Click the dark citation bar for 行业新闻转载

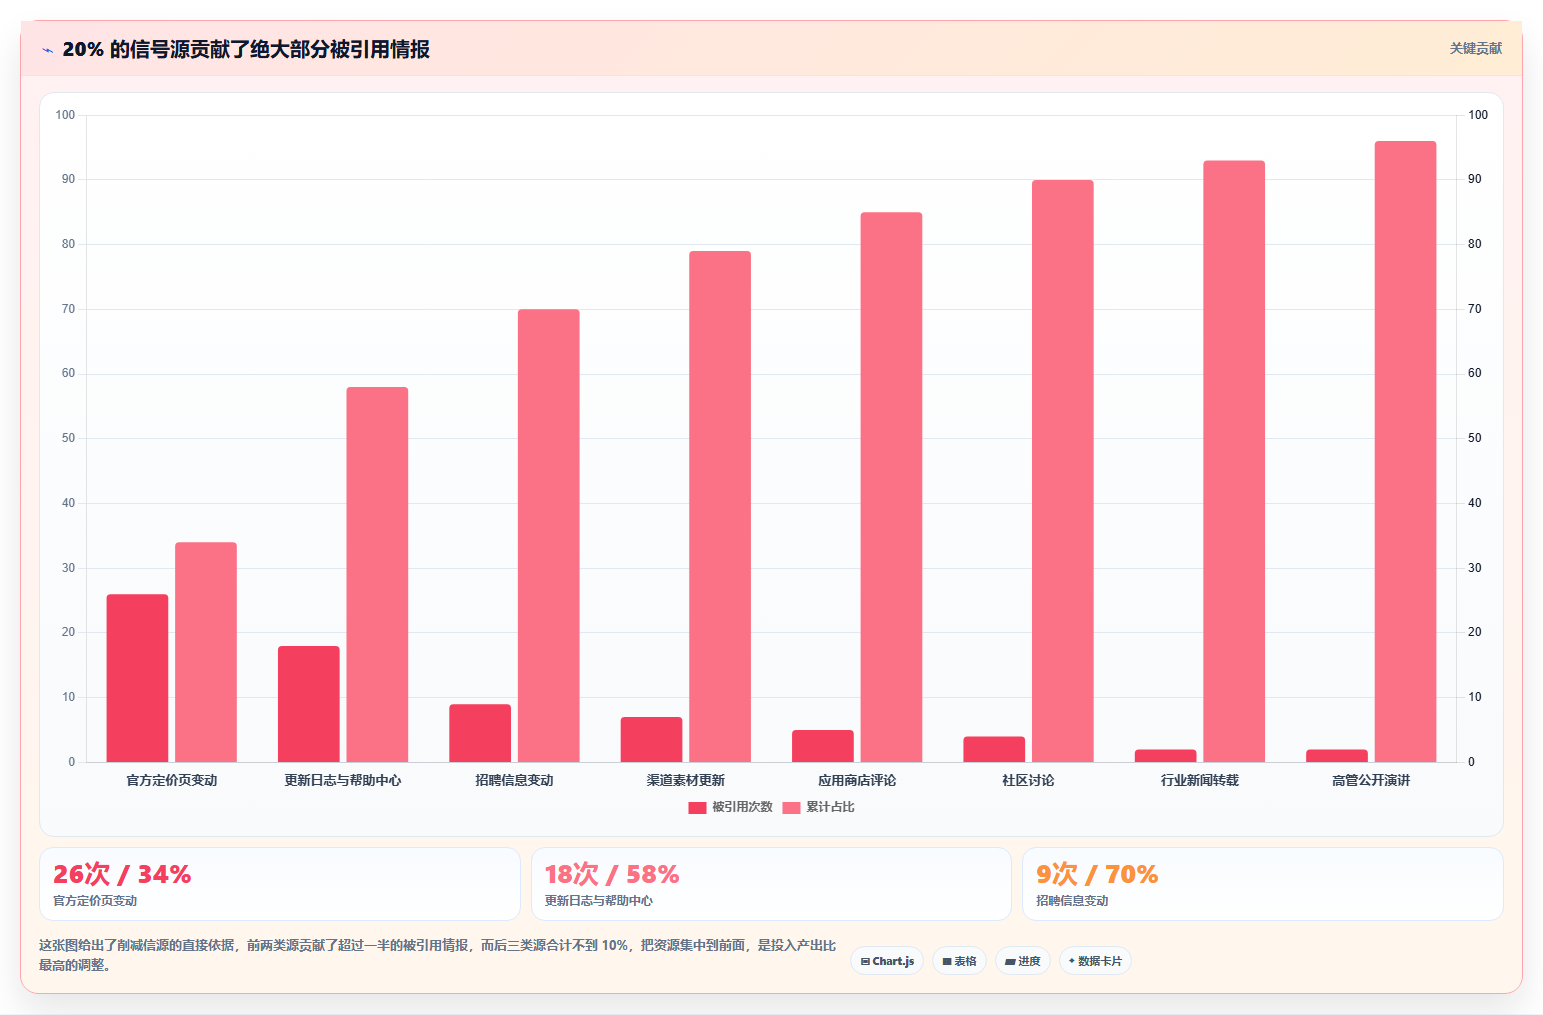click(x=1166, y=756)
